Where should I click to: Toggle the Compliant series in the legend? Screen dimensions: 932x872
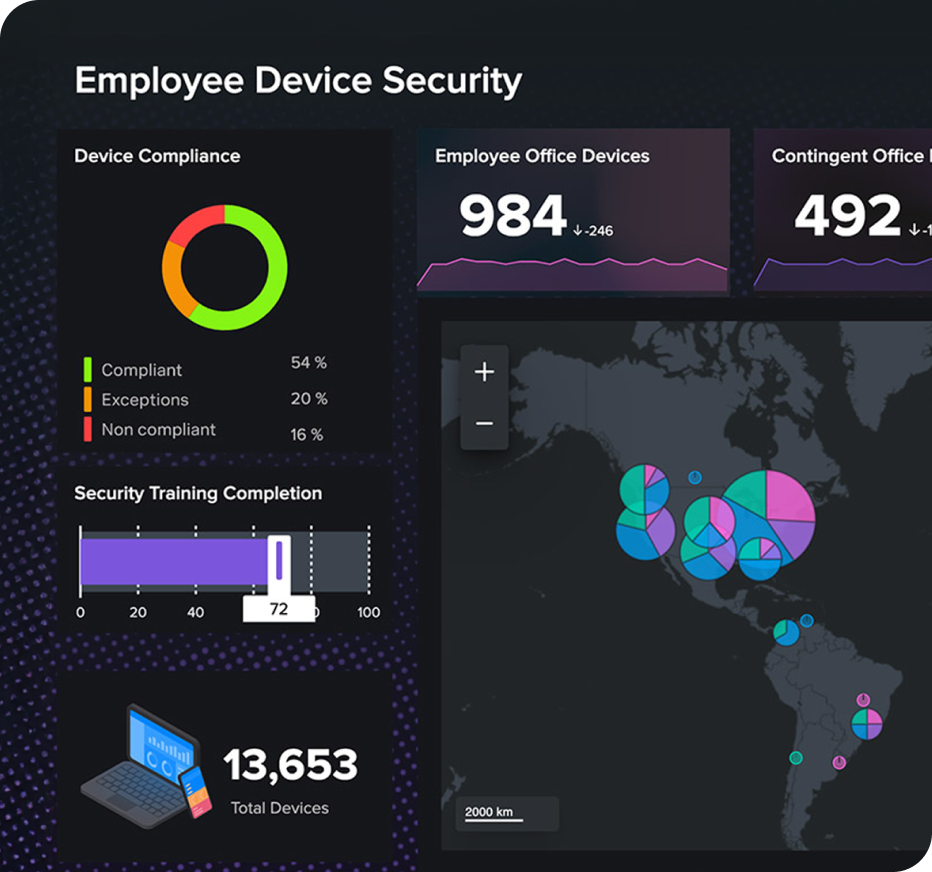point(140,369)
